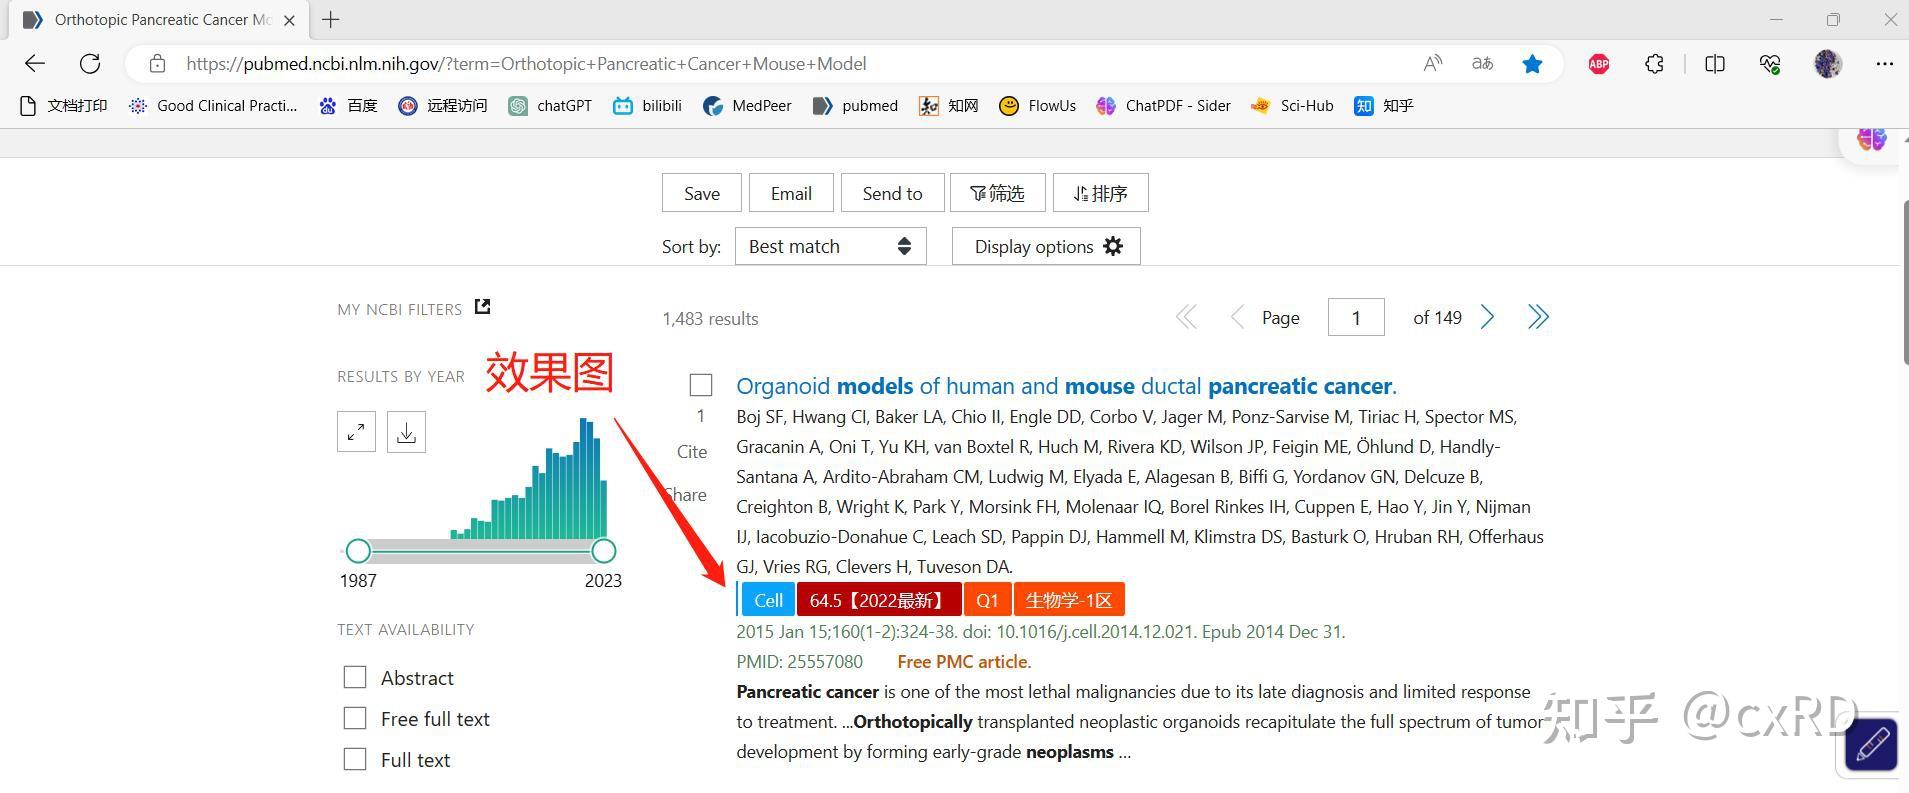
Task: Toggle split screen view icon
Action: click(x=1715, y=64)
